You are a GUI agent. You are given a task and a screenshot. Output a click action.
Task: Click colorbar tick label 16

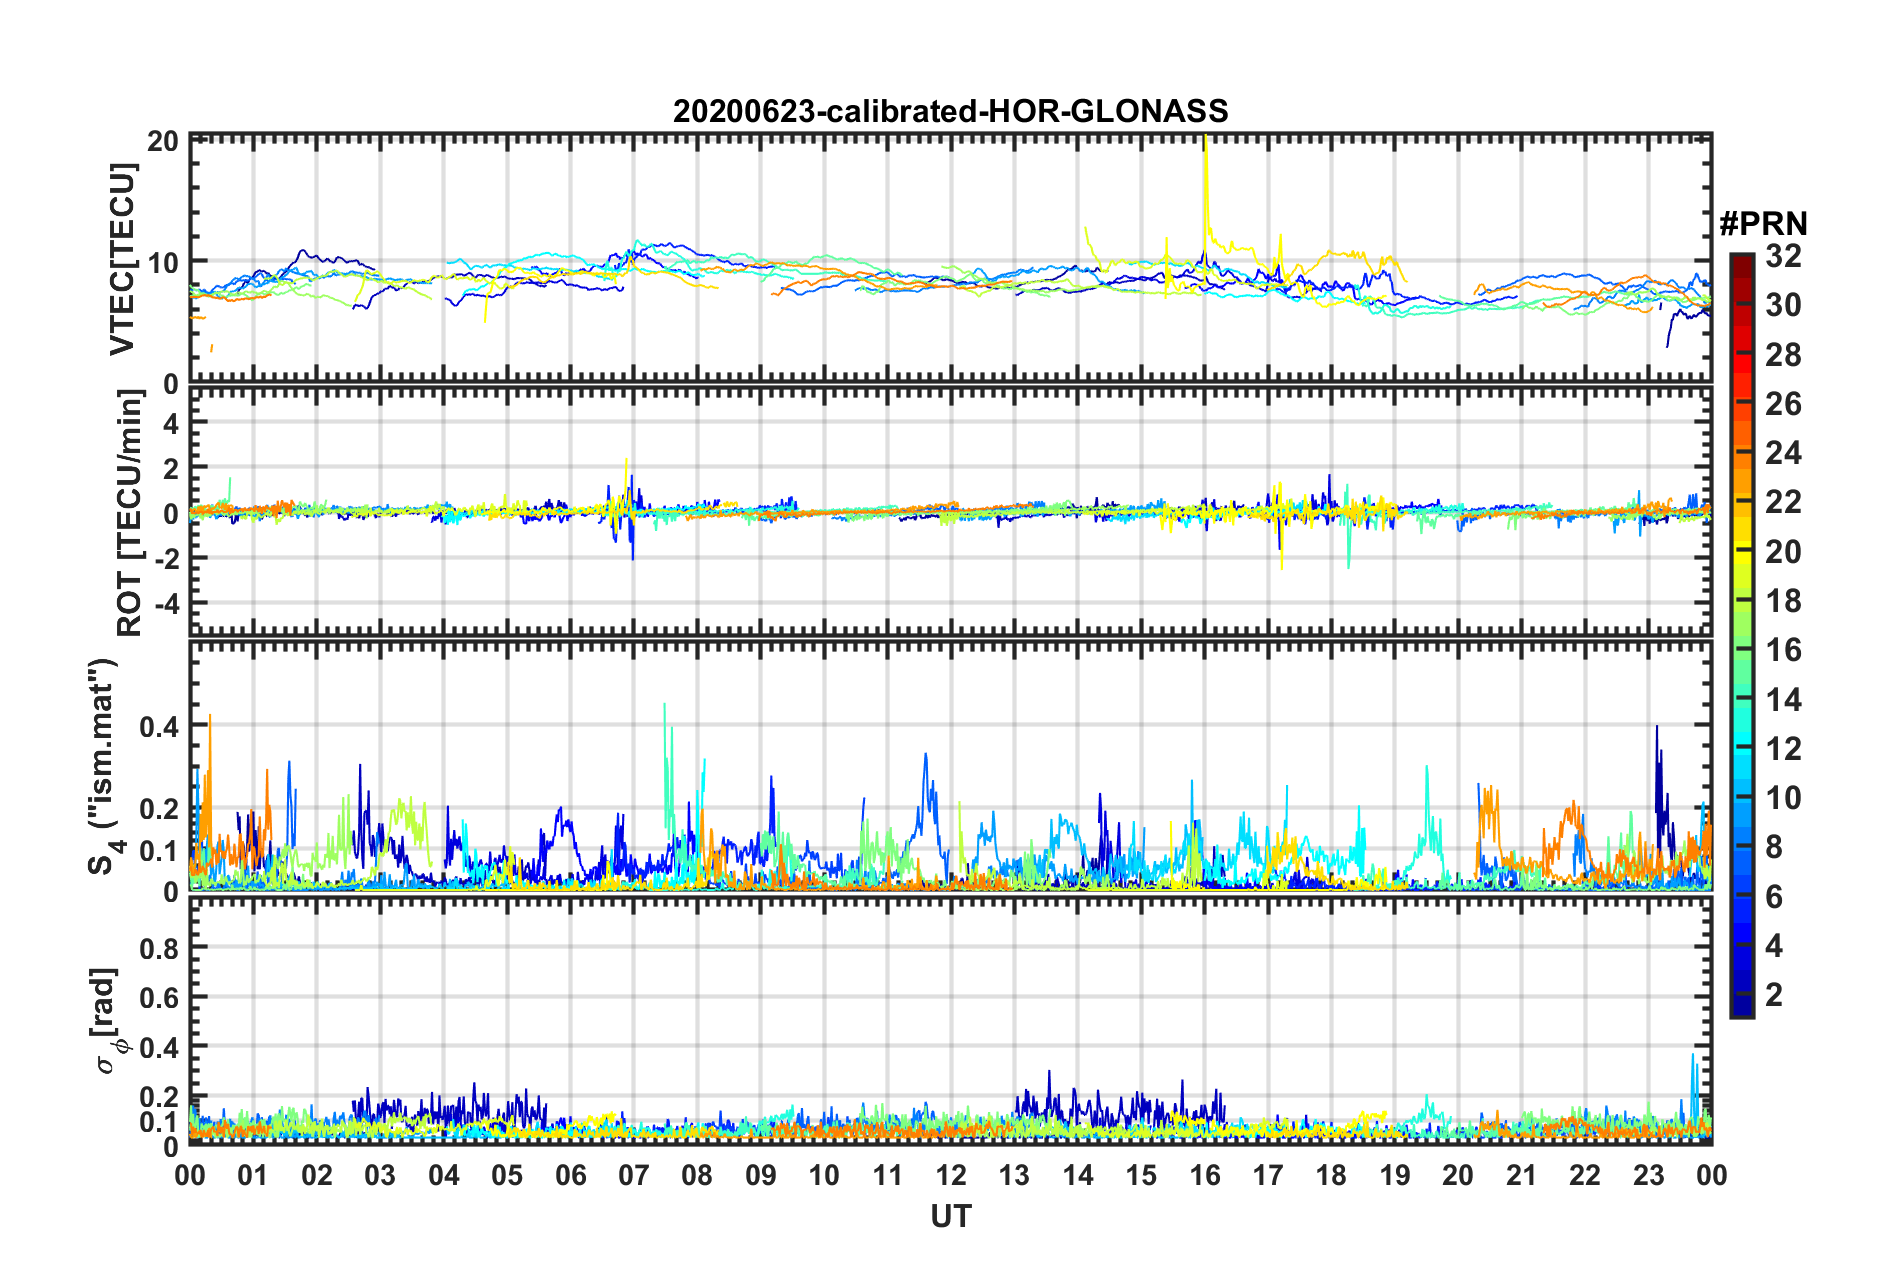coord(1783,650)
